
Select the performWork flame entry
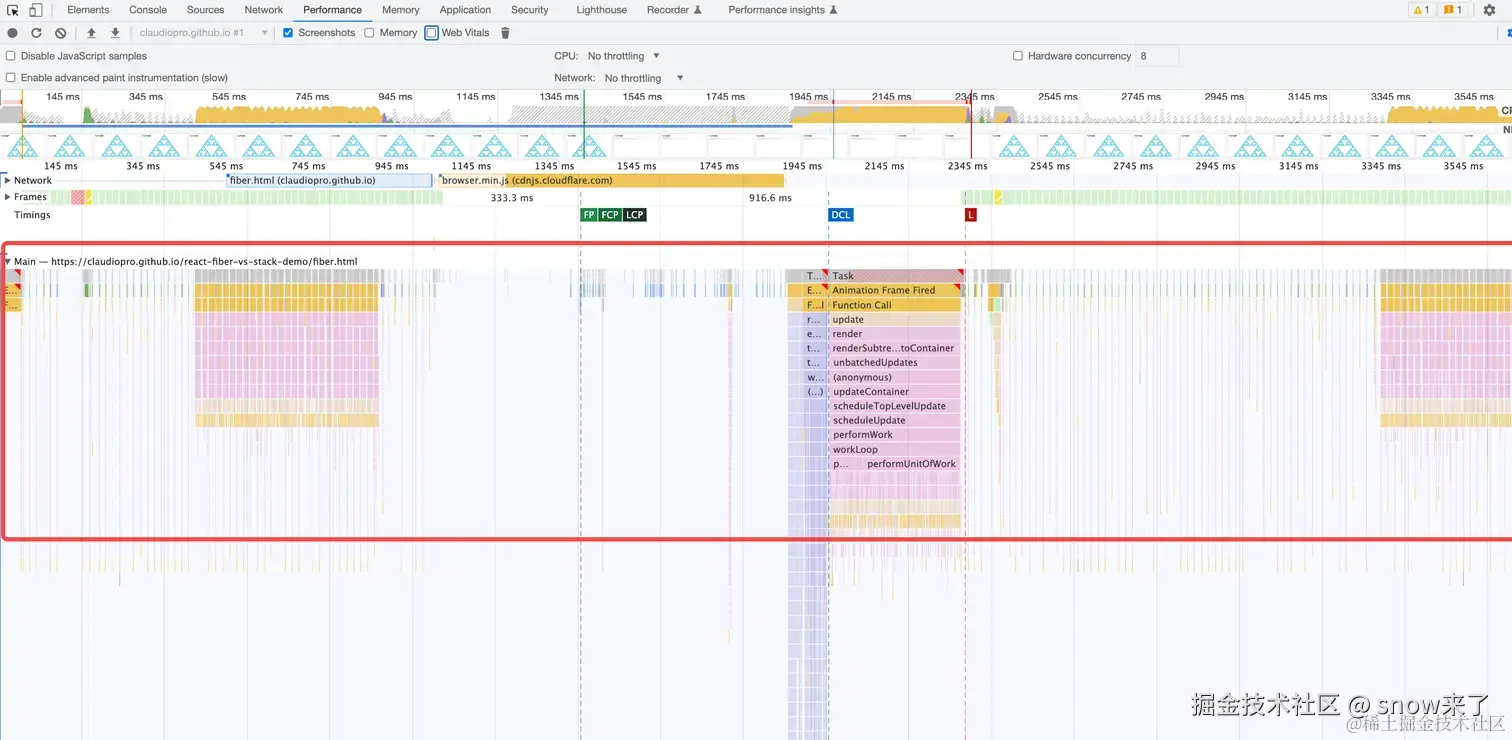tap(895, 435)
